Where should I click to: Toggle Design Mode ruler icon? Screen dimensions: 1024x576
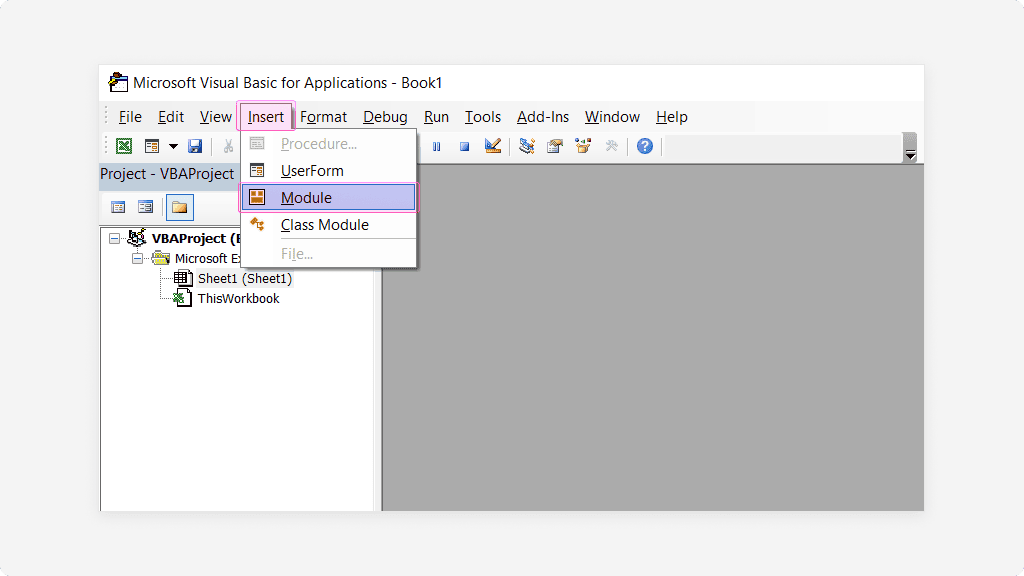tap(493, 146)
